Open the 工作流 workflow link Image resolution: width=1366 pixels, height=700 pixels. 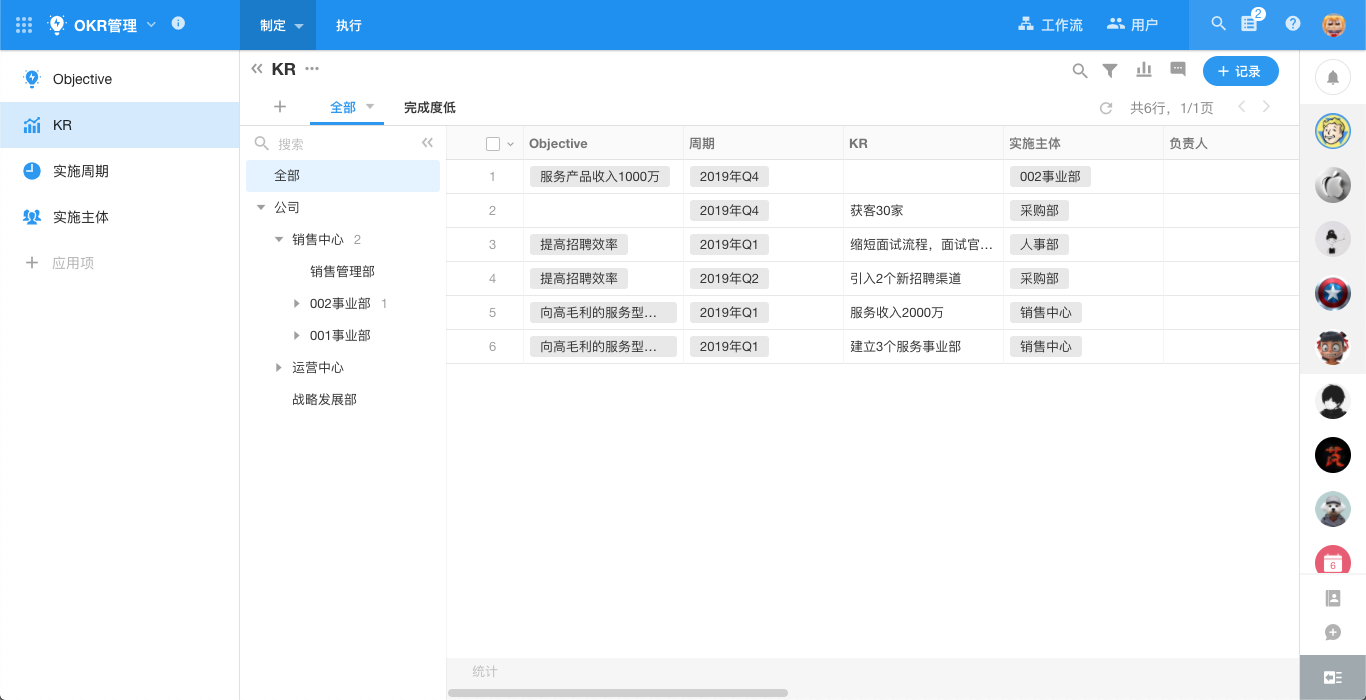click(x=1050, y=25)
